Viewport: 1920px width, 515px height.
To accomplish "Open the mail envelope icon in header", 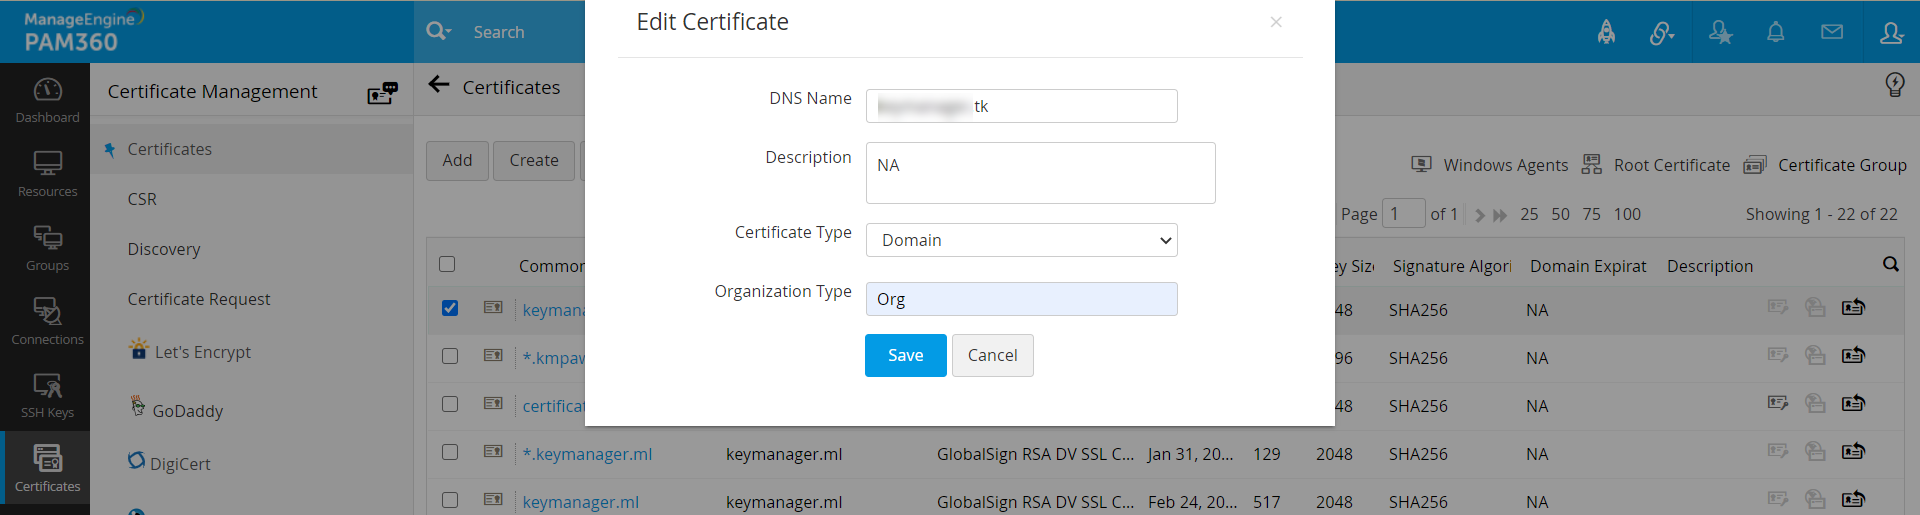I will [1831, 32].
